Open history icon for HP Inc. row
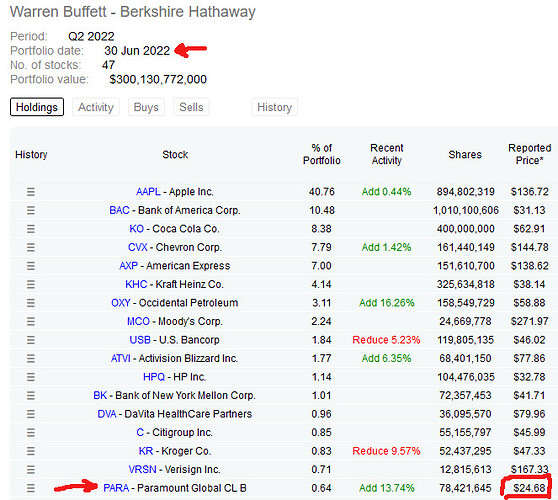558x500 pixels. pyautogui.click(x=31, y=377)
